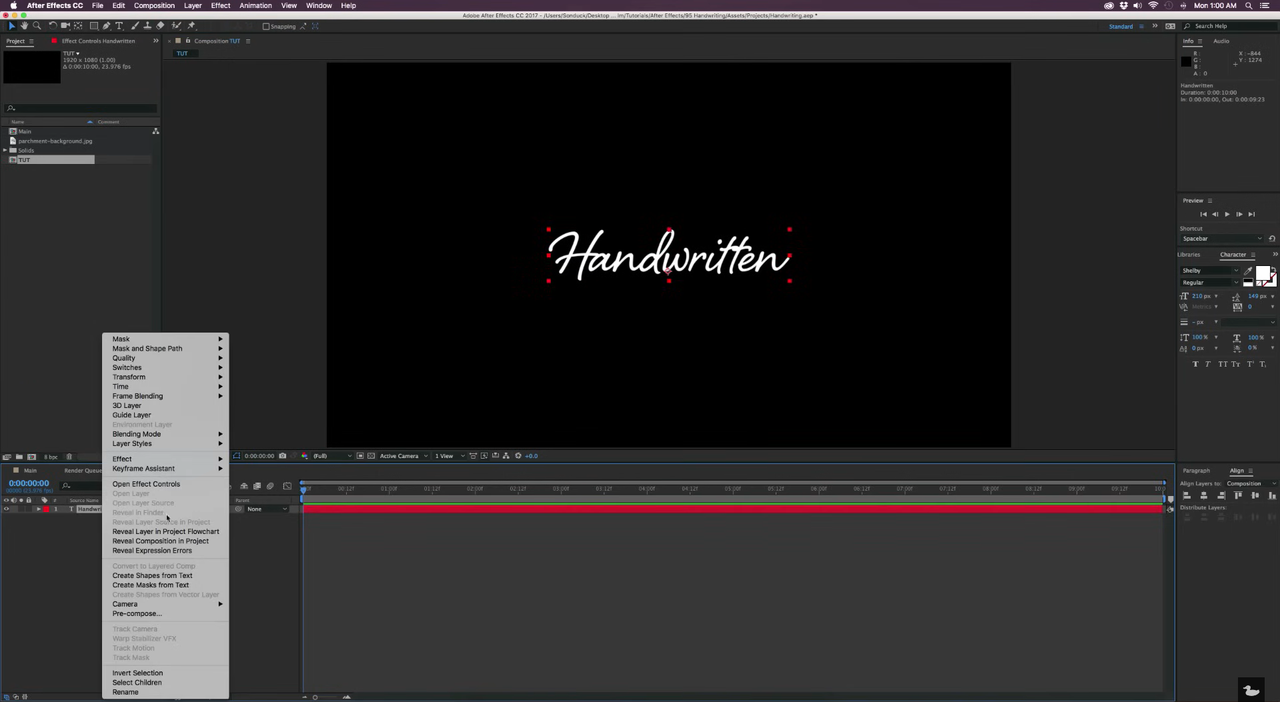
Task: Select the Brush tool
Action: tap(135, 26)
